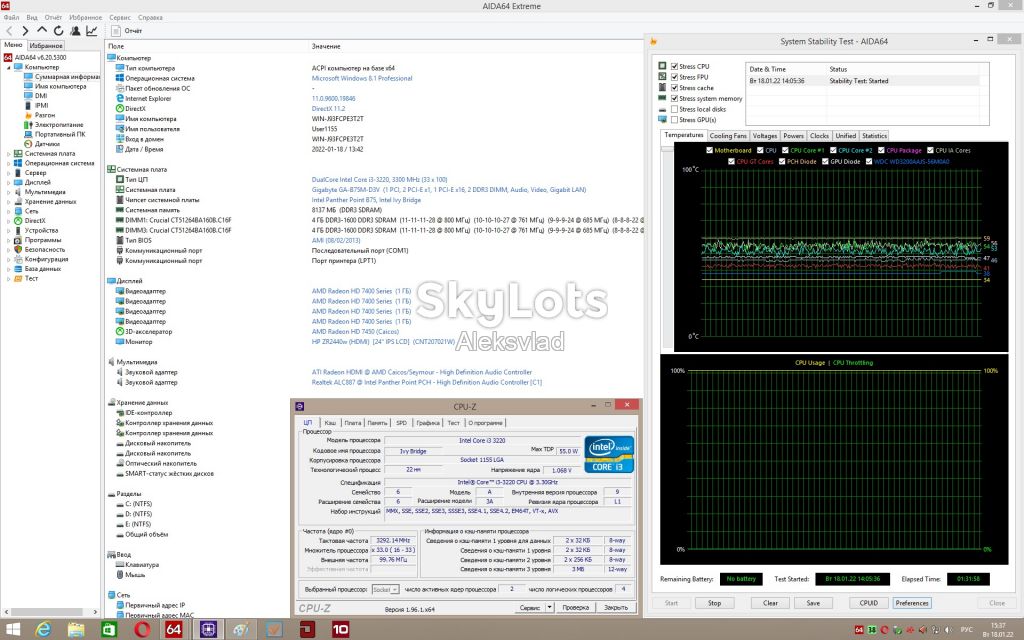1024x640 pixels.
Task: Switch to the Избранное tab in left panel
Action: click(46, 46)
